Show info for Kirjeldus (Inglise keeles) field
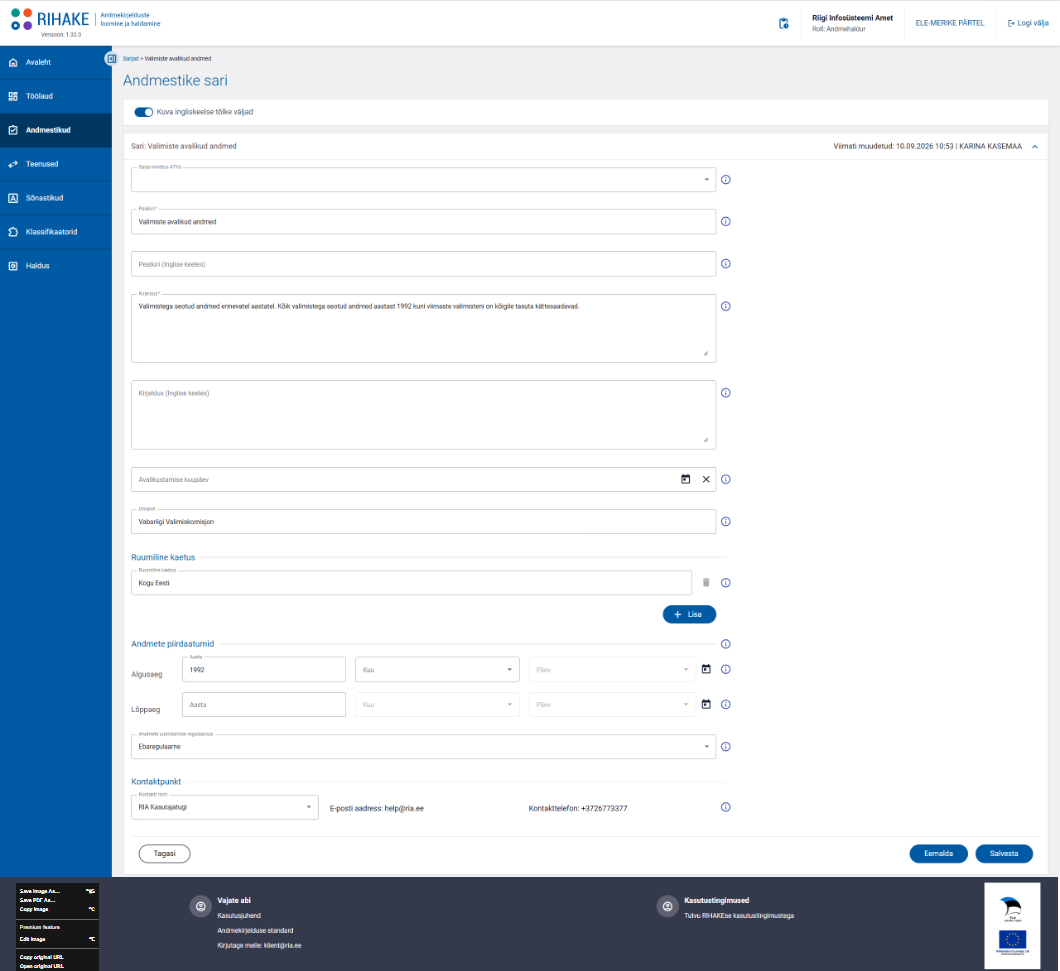The height and width of the screenshot is (971, 1060). click(726, 393)
